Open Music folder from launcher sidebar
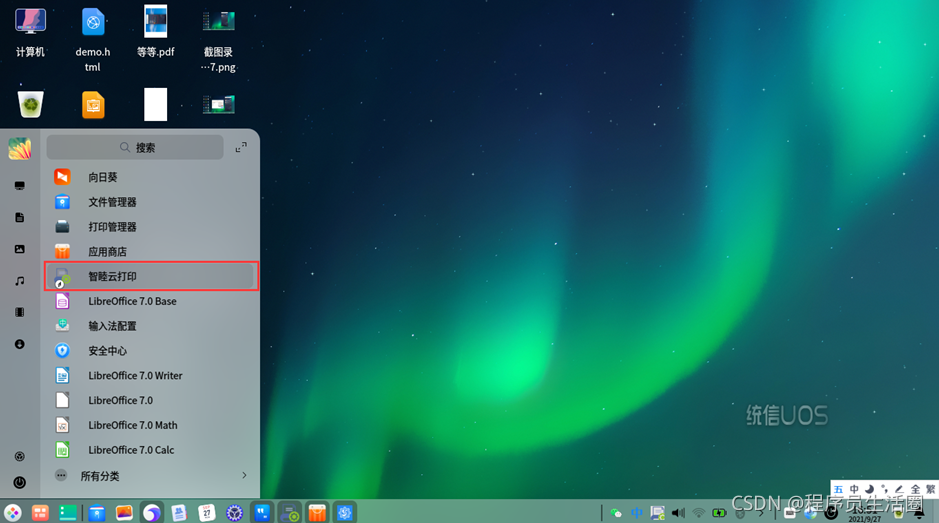The image size is (939, 523). [x=20, y=281]
